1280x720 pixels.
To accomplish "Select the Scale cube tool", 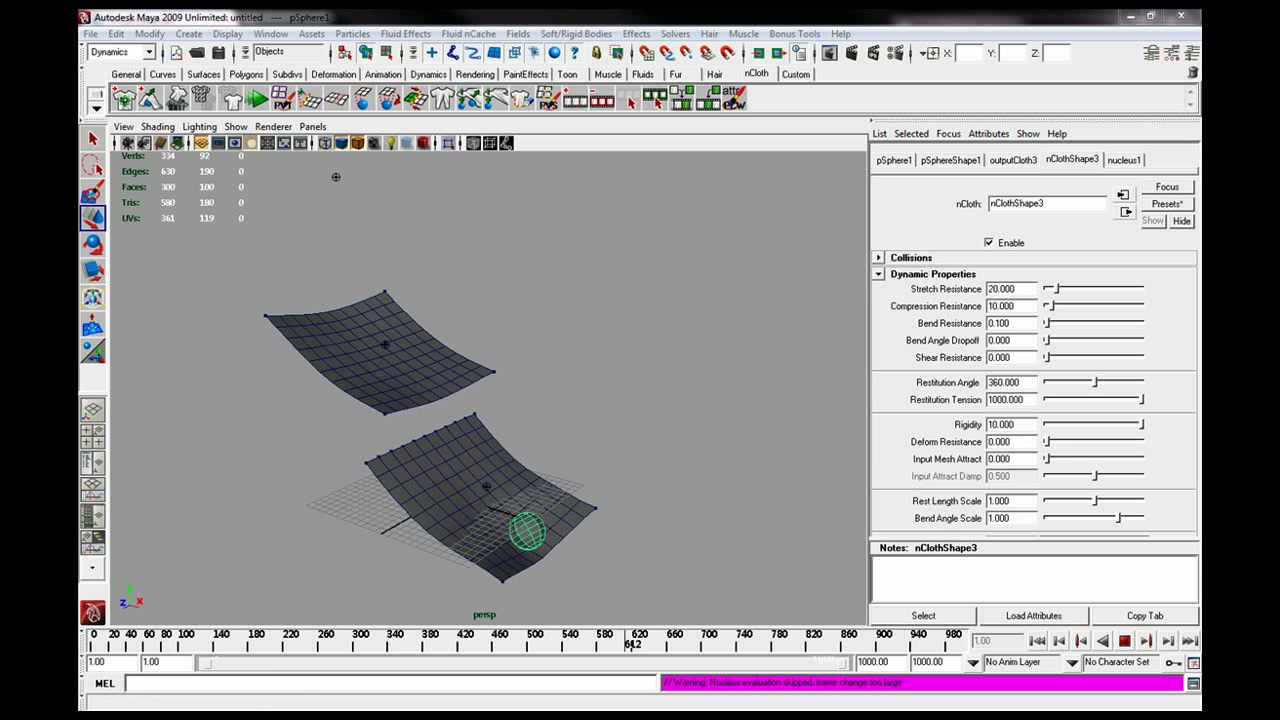I will pyautogui.click(x=93, y=270).
